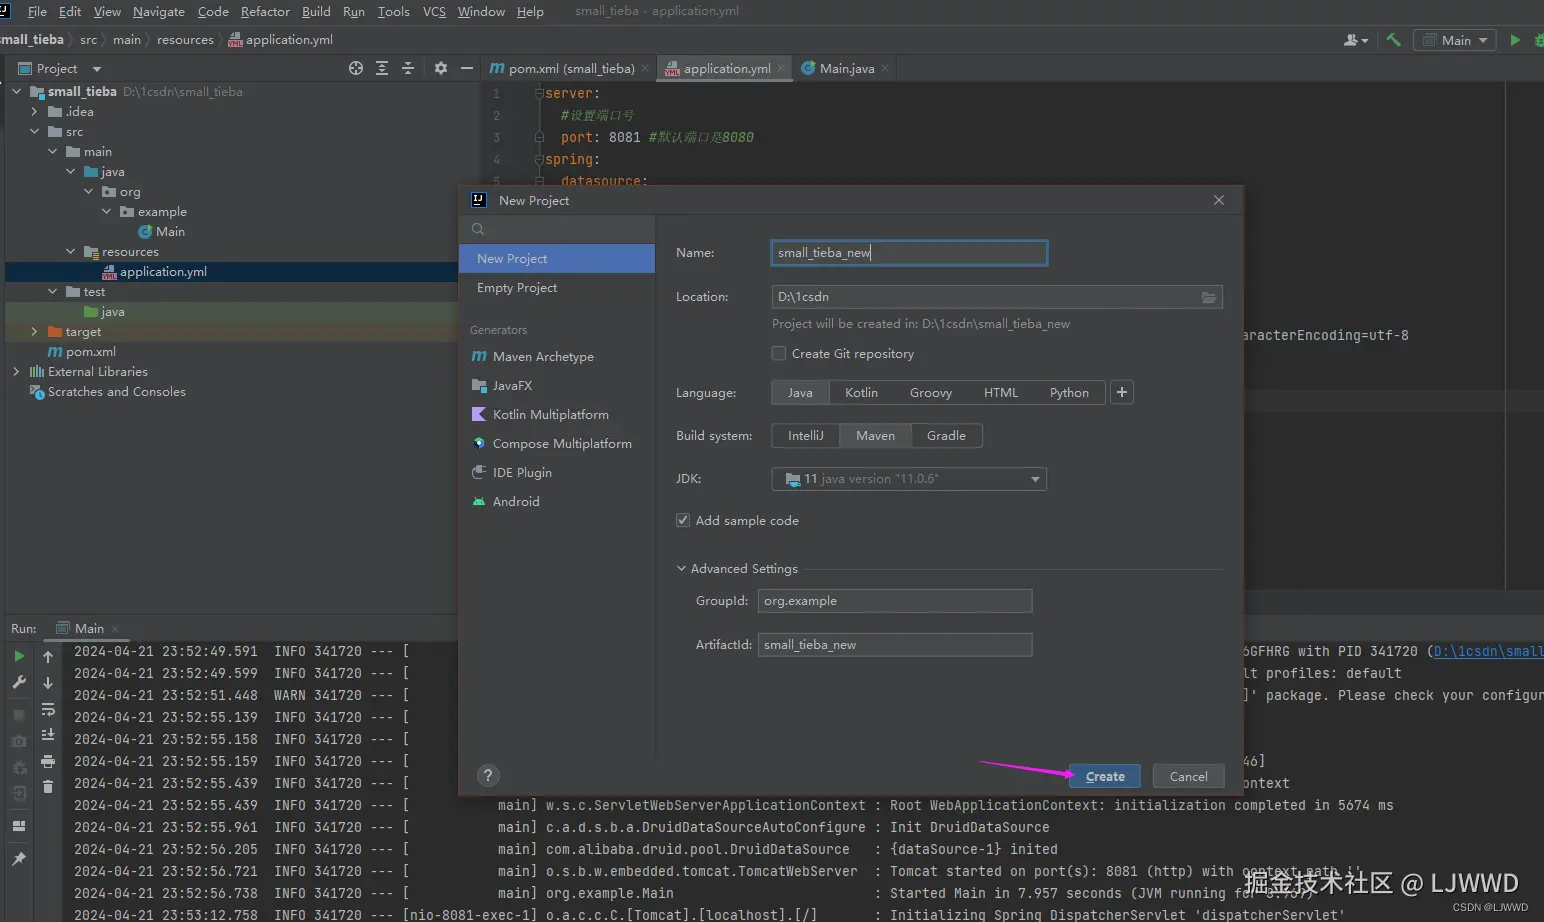Click the locate/select opened file target icon
Viewport: 1544px width, 922px height.
pyautogui.click(x=356, y=68)
